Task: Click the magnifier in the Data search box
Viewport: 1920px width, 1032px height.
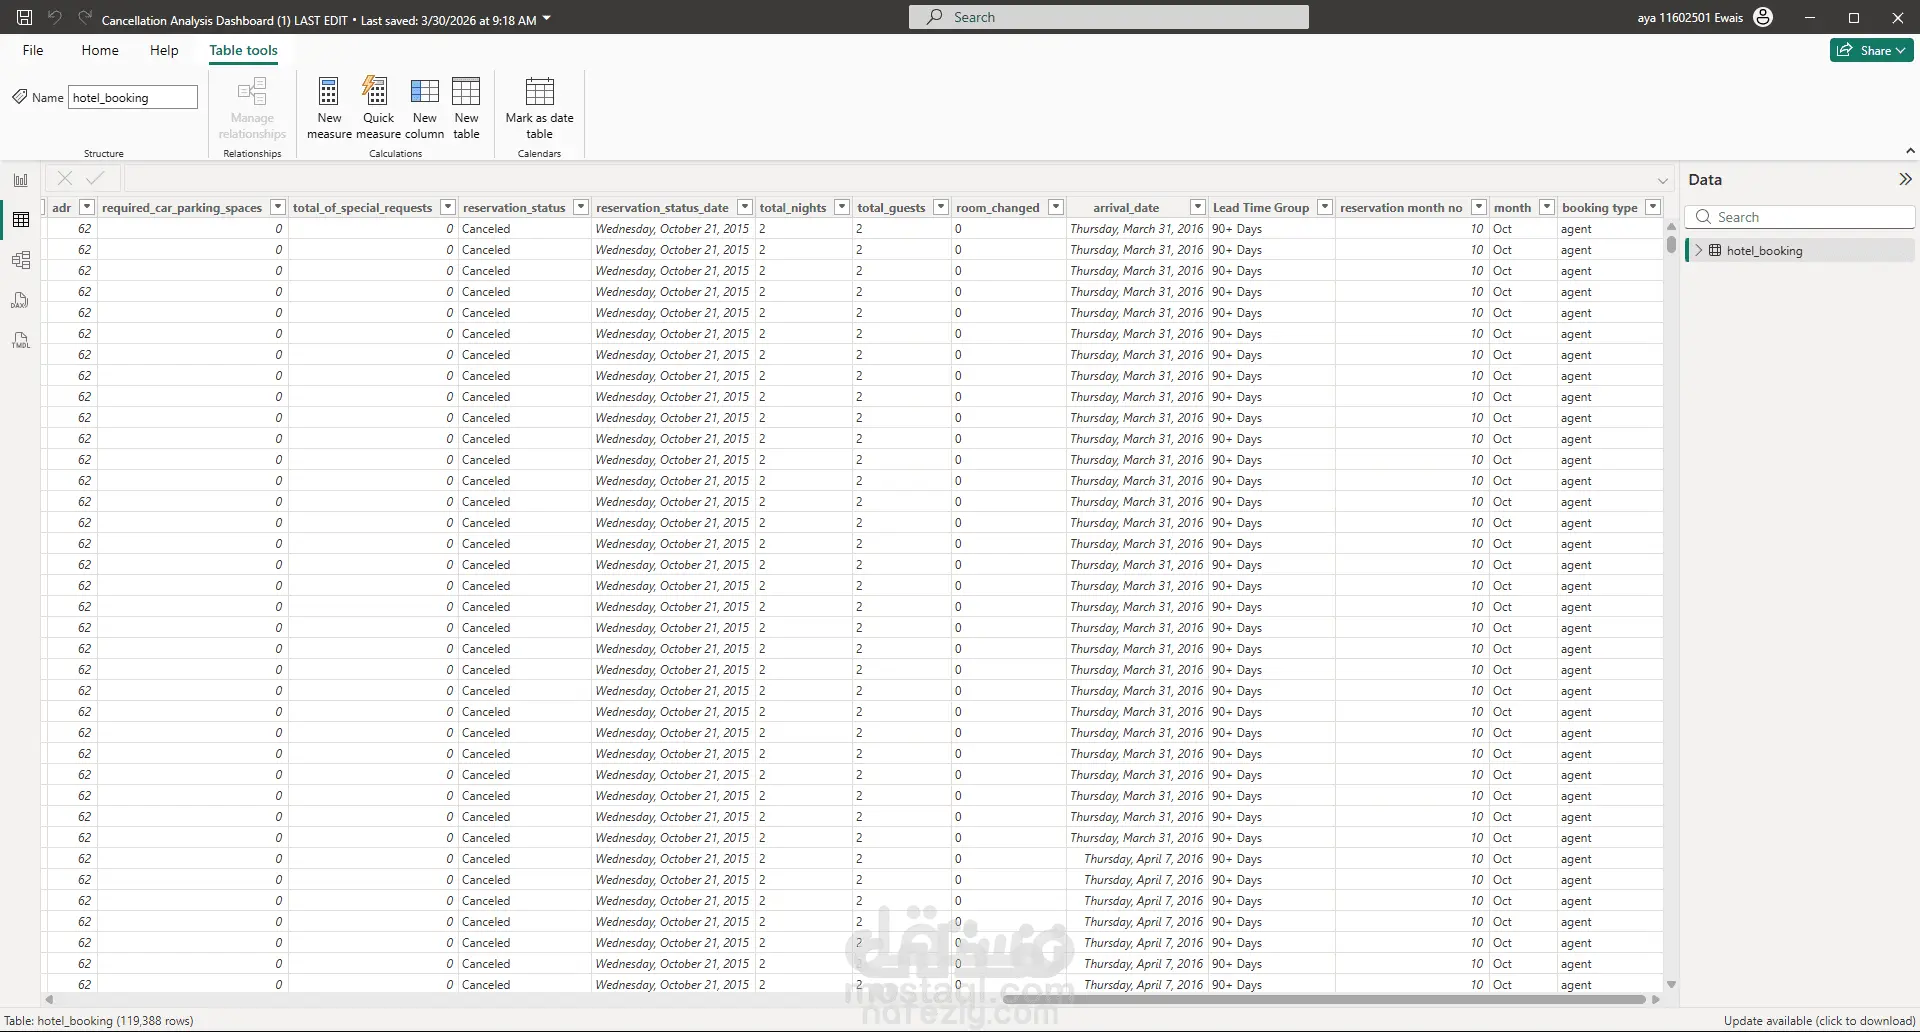Action: tap(1703, 217)
